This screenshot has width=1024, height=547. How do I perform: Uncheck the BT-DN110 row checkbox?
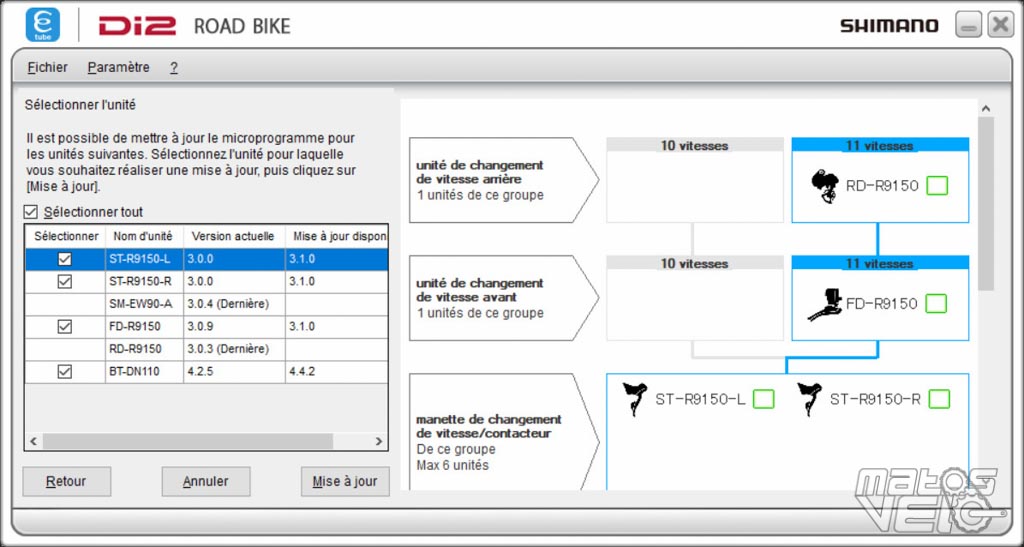[65, 371]
